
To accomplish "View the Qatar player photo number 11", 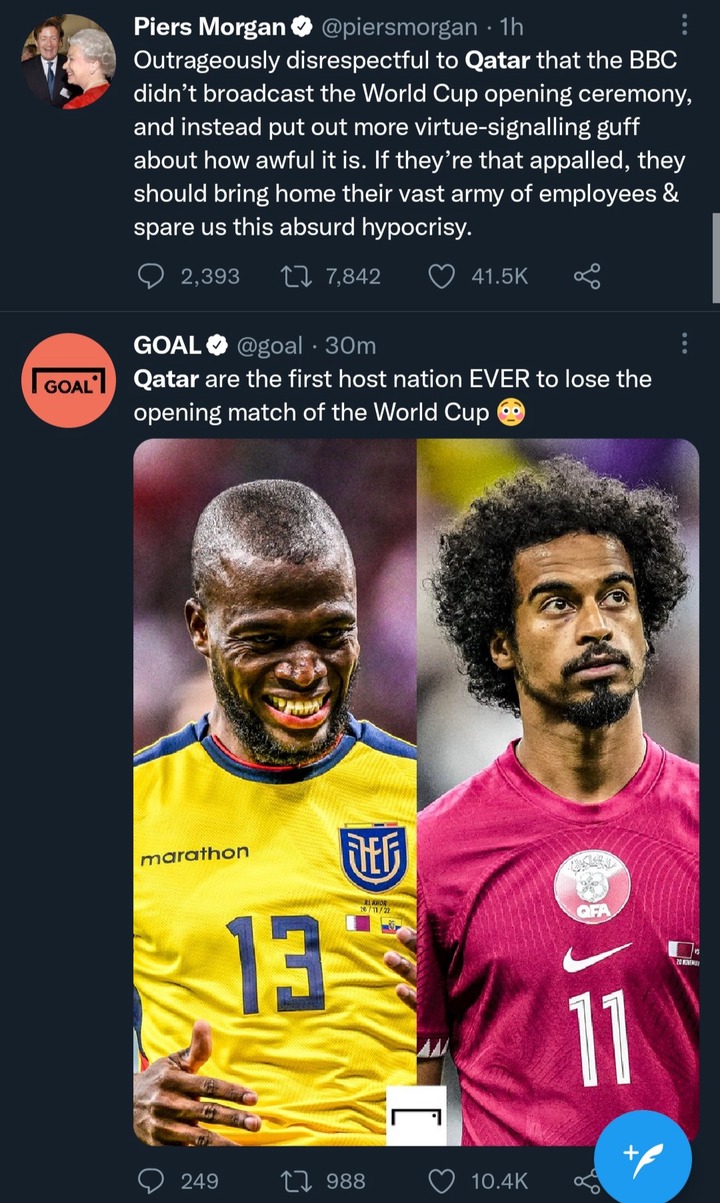I will pyautogui.click(x=558, y=793).
